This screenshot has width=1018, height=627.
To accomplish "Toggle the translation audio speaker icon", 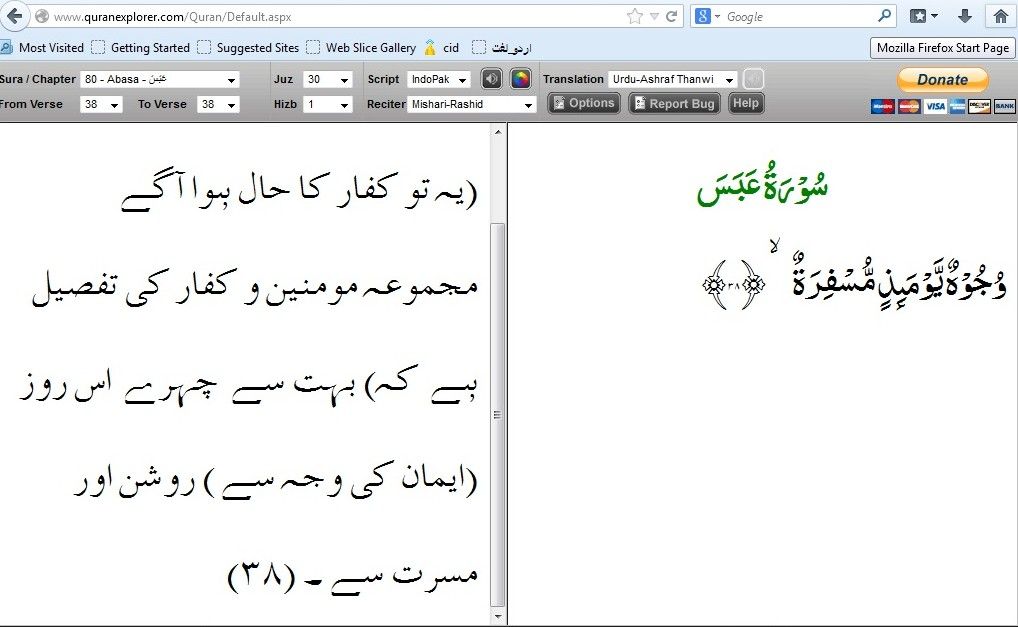I will click(753, 79).
